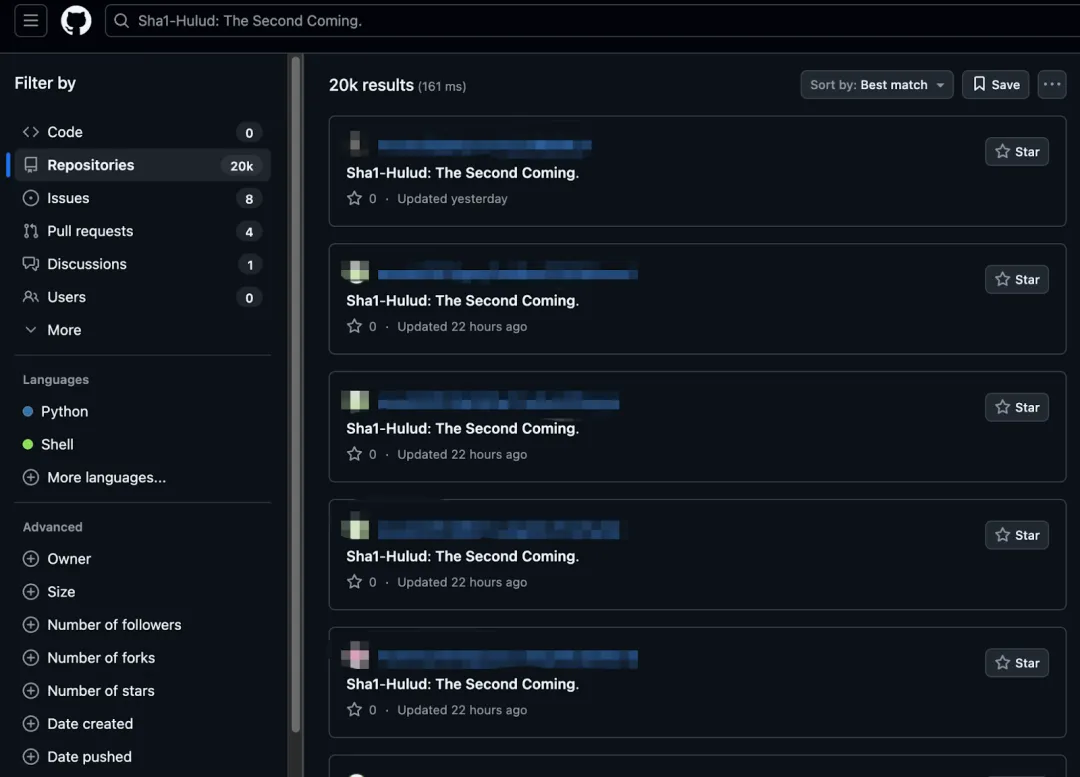Click the plus icon beside Date created
The image size is (1080, 777).
tap(31, 724)
